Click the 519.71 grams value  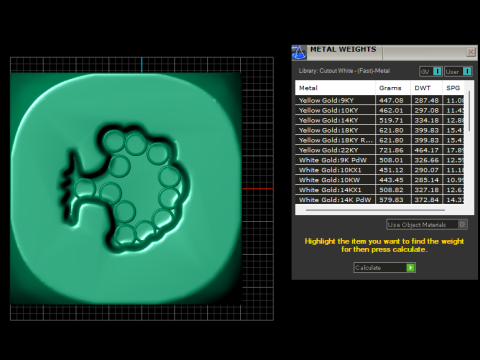pyautogui.click(x=391, y=120)
